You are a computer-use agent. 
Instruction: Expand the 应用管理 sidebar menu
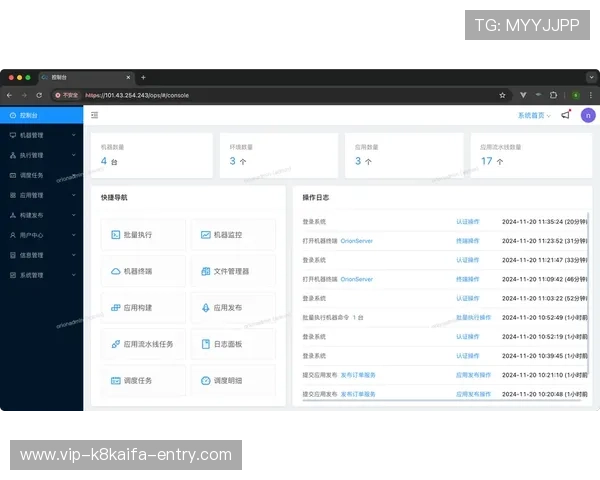click(x=41, y=195)
